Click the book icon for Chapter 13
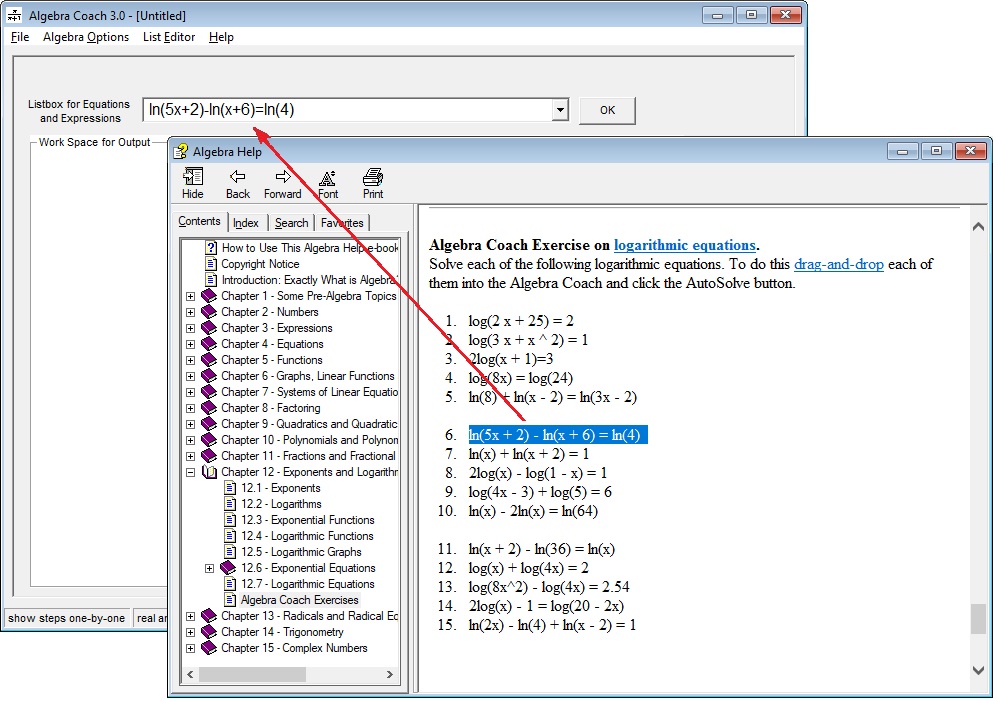This screenshot has height=701, width=996. (209, 616)
